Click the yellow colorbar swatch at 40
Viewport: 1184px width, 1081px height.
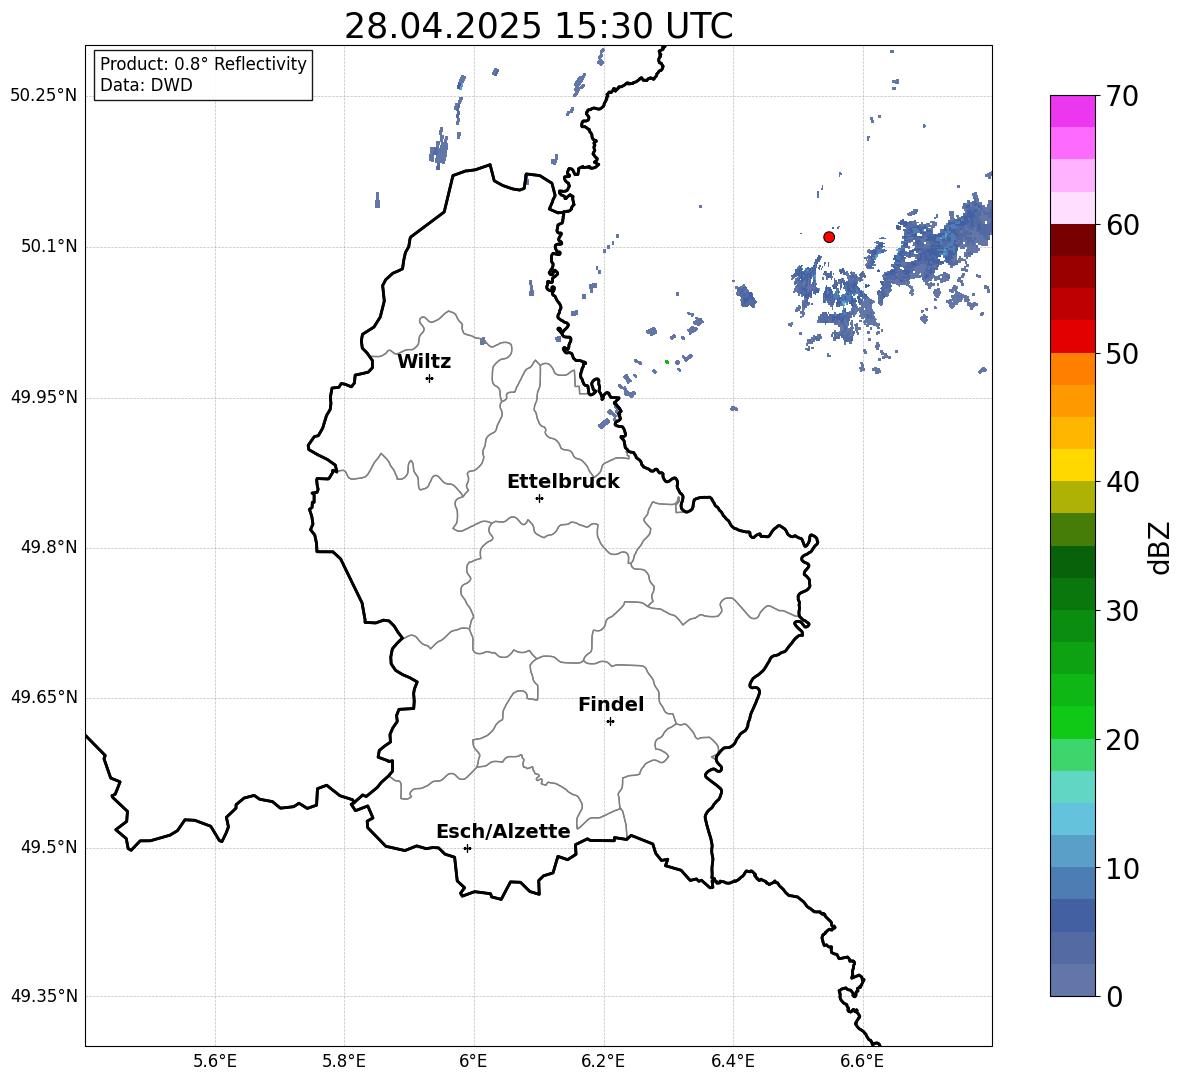[x=1072, y=465]
